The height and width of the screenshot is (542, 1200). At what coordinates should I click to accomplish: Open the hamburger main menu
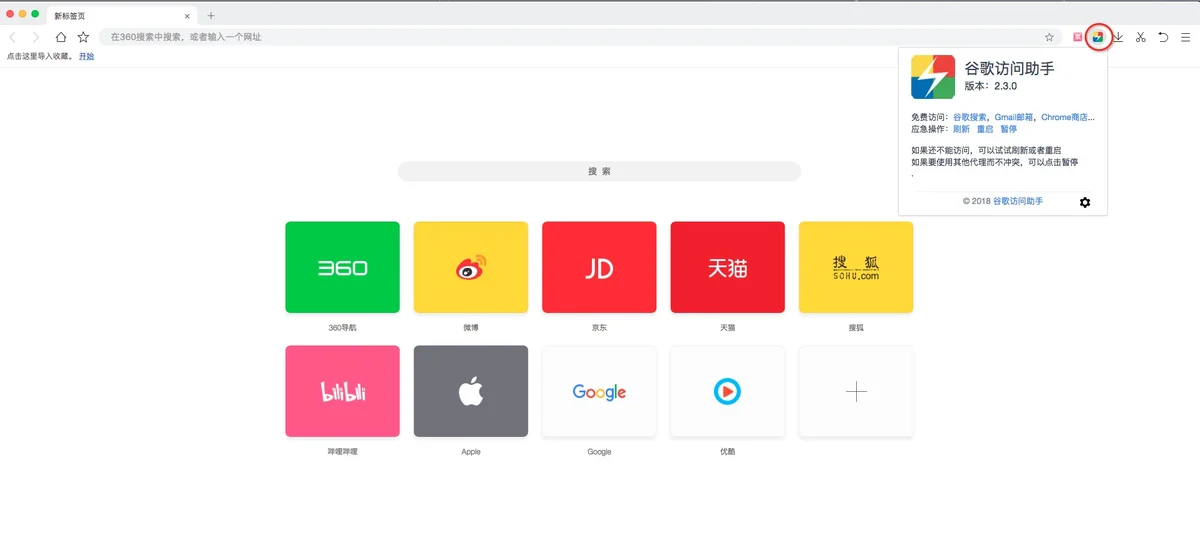[1185, 37]
